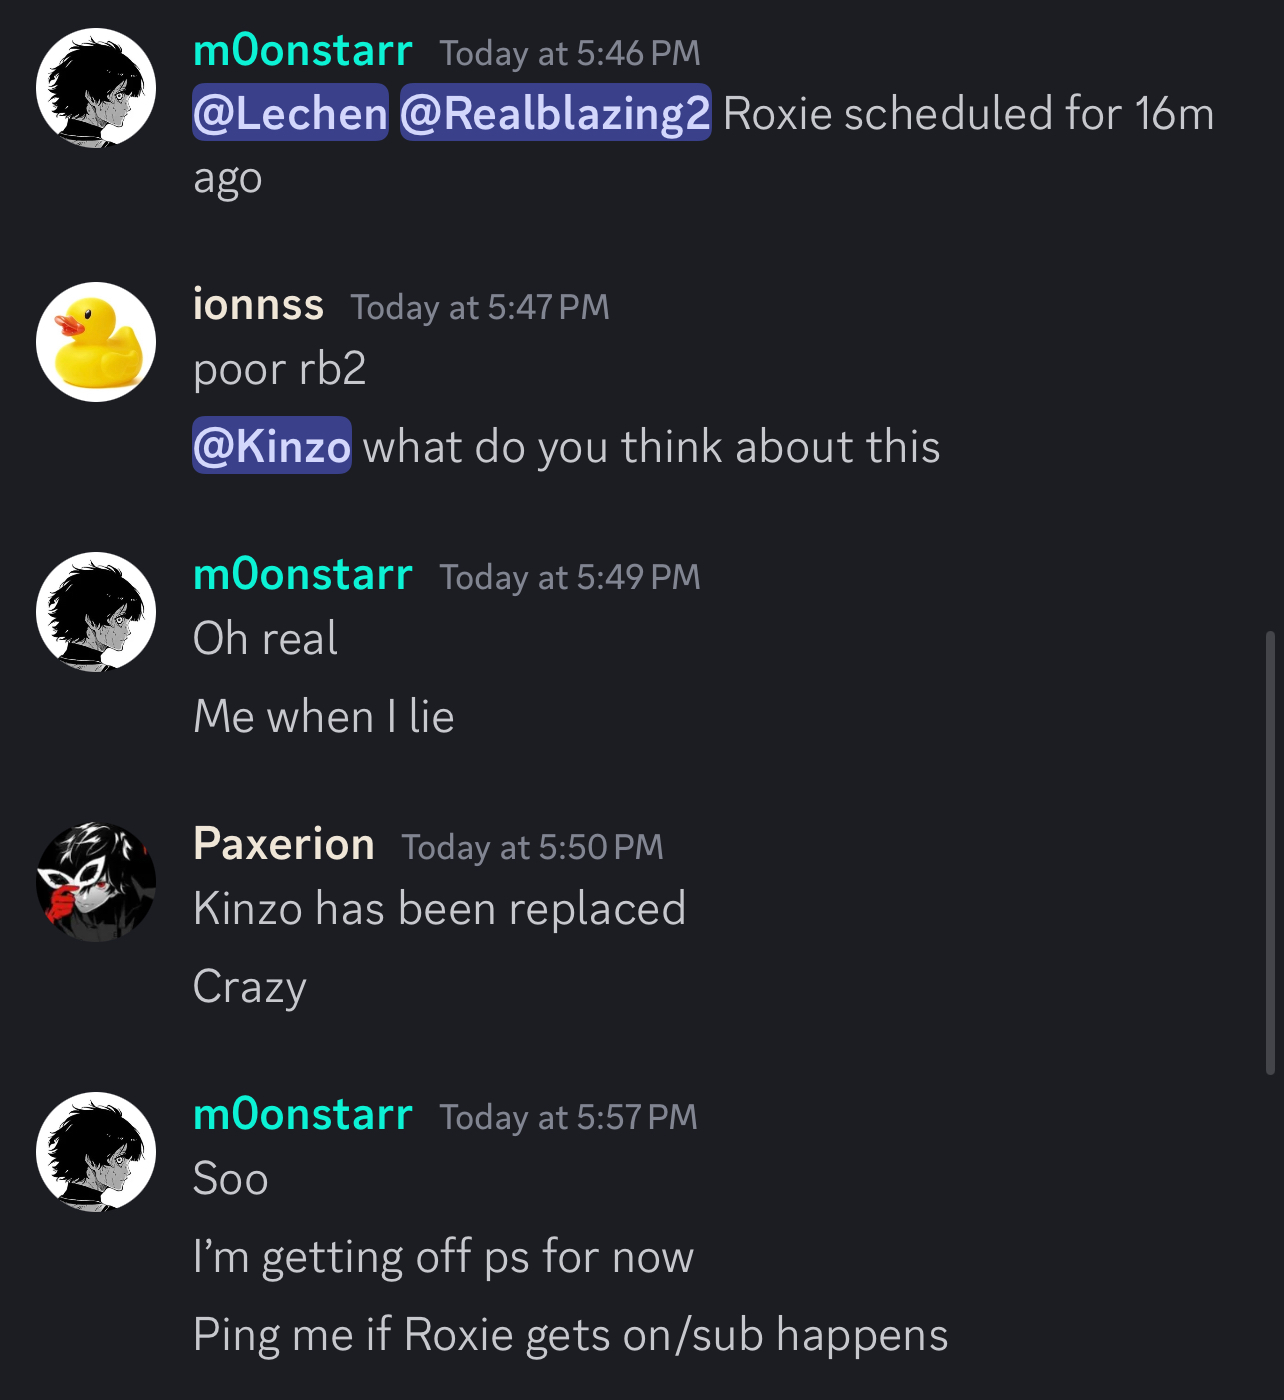The image size is (1284, 1400).
Task: Click the m0onstarr username at 5:46 PM
Action: 303,50
